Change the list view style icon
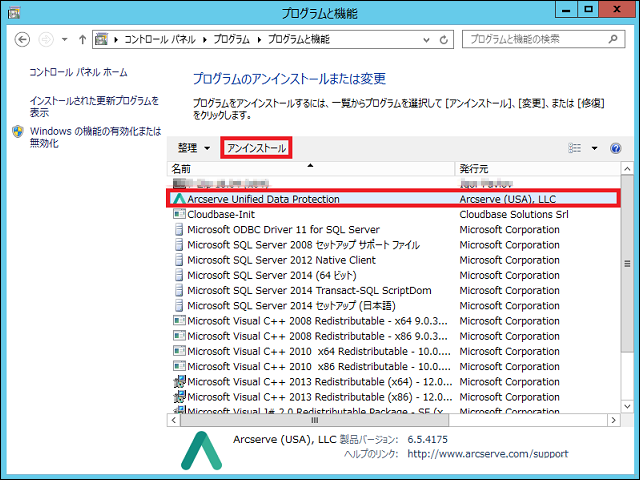Screen dimensions: 640x480 [x=575, y=148]
